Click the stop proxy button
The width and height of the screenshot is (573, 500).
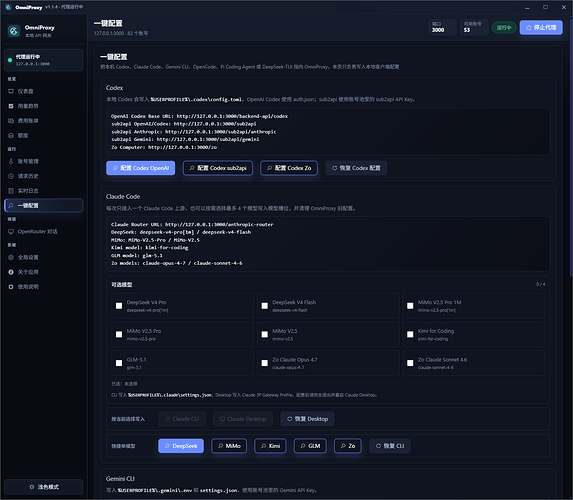(541, 27)
